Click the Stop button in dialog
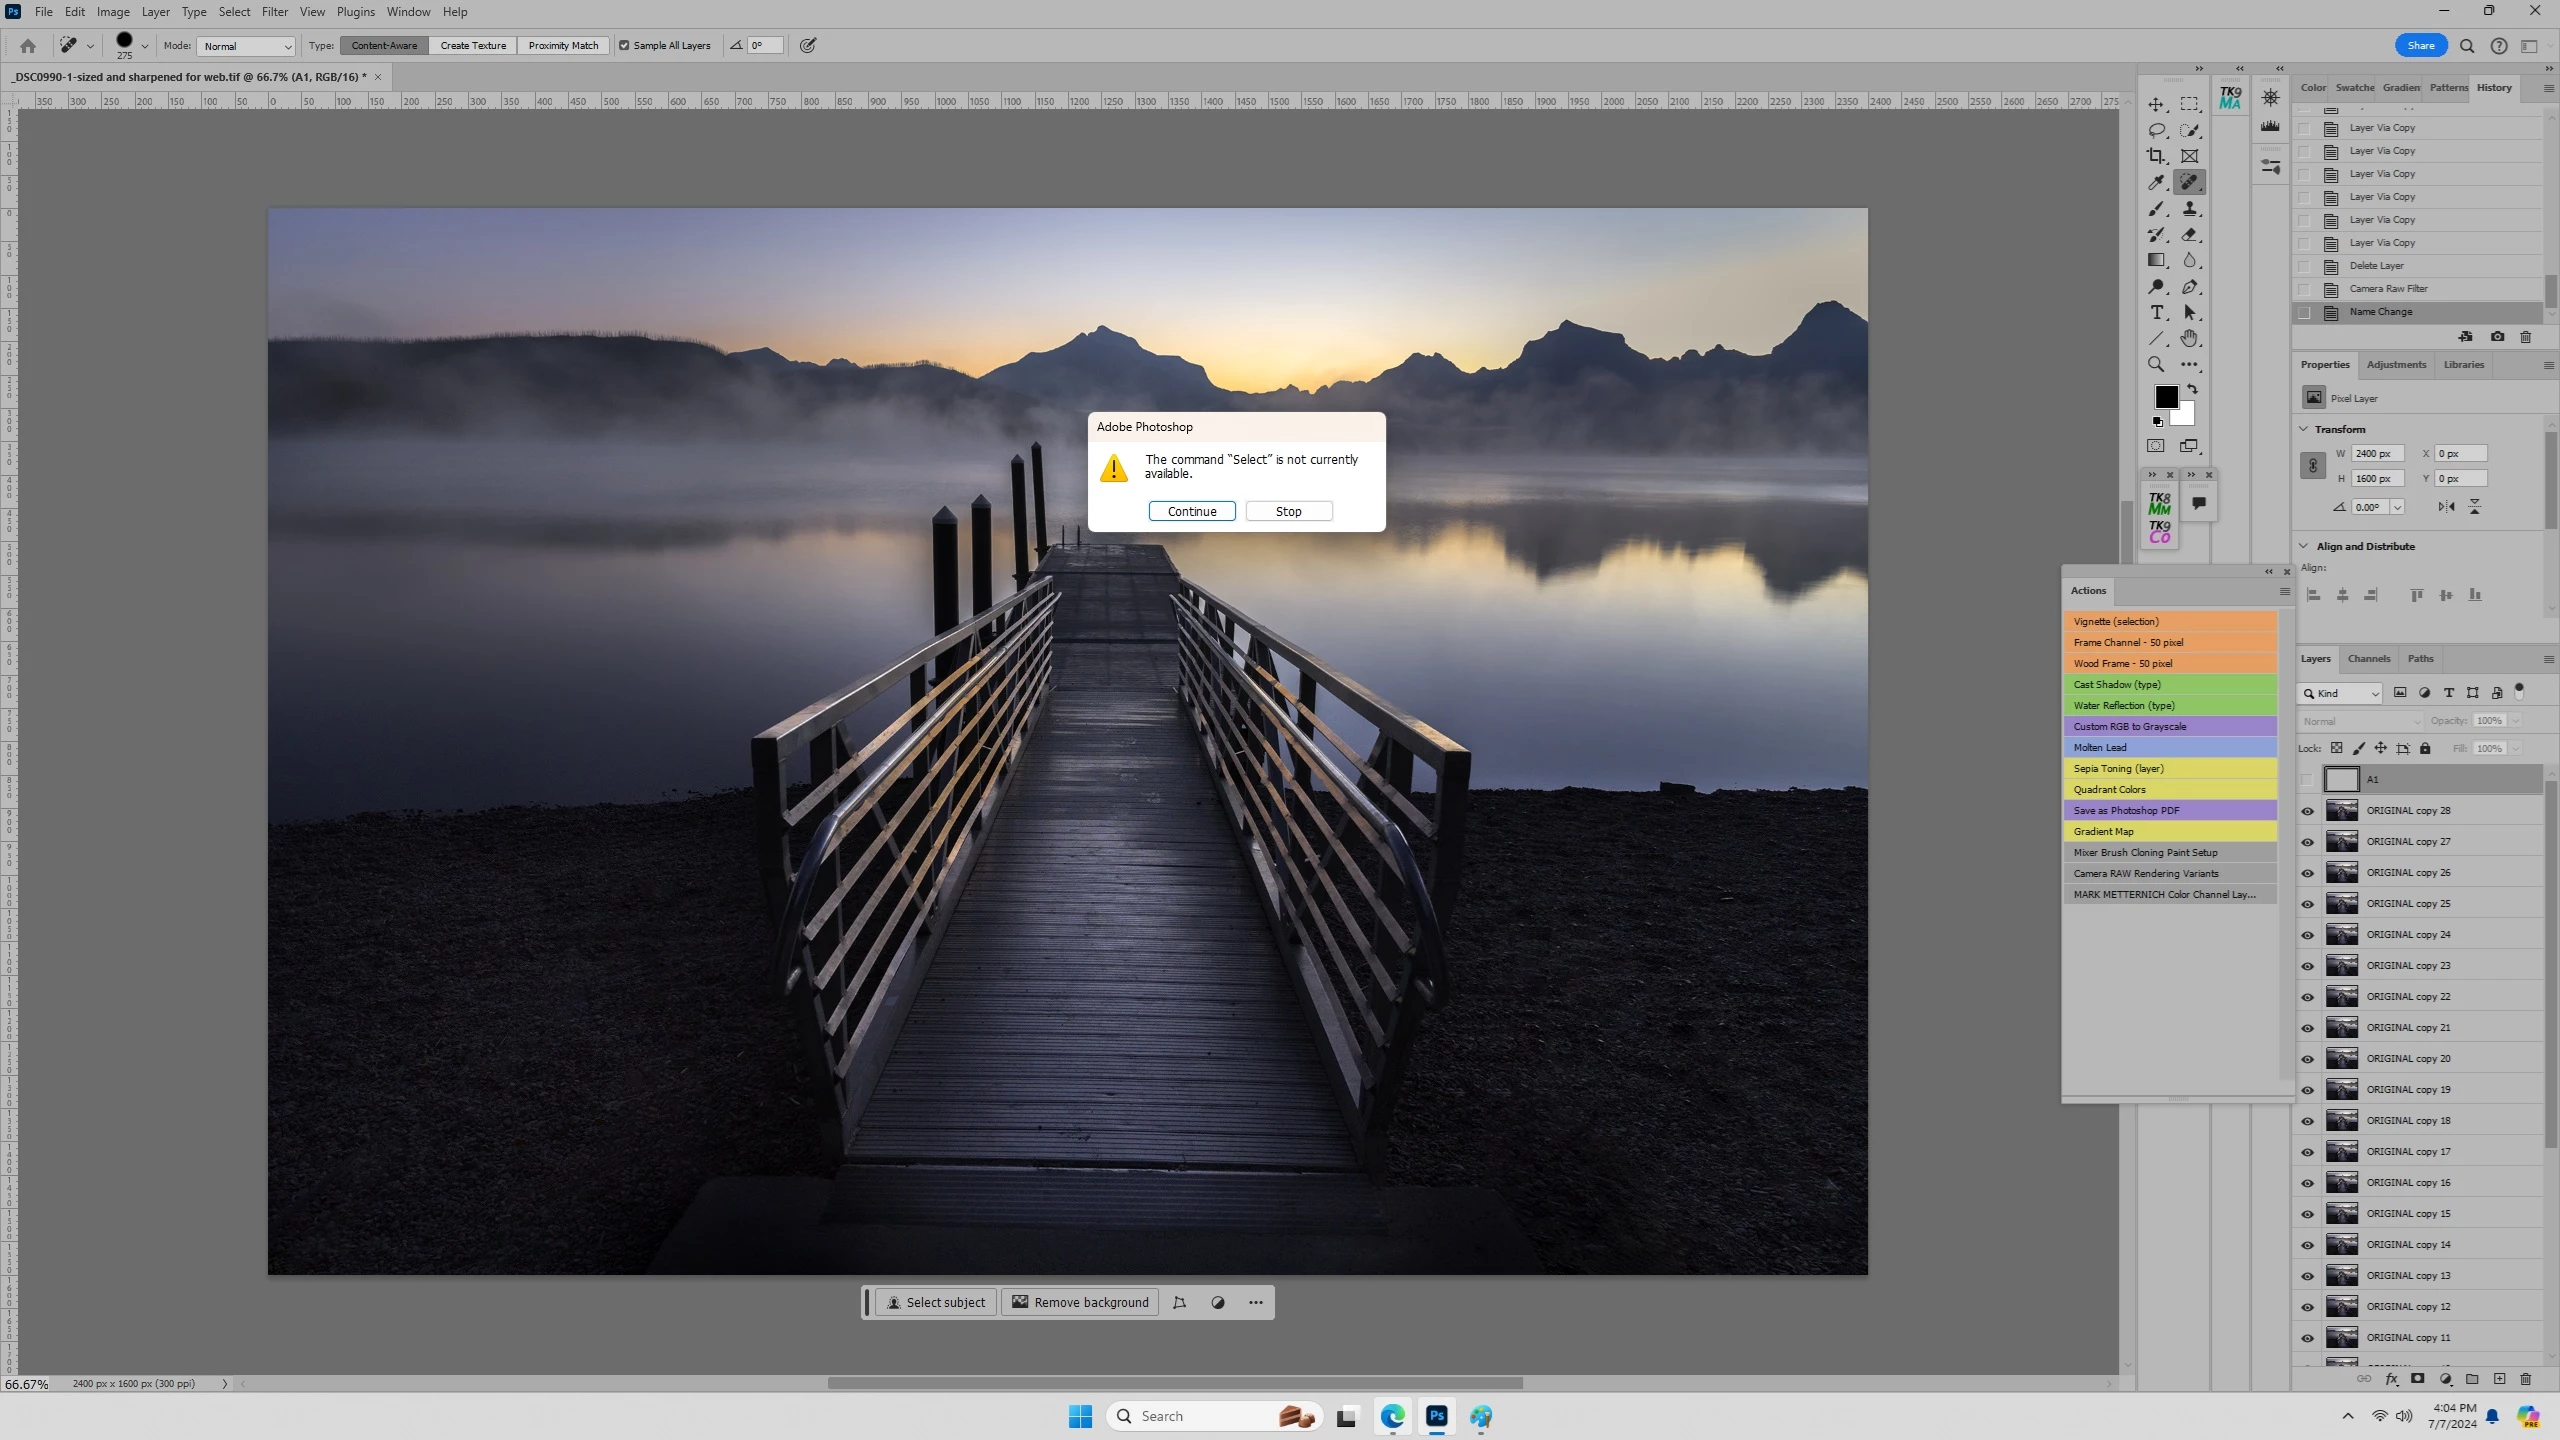This screenshot has height=1440, width=2560. (1288, 511)
